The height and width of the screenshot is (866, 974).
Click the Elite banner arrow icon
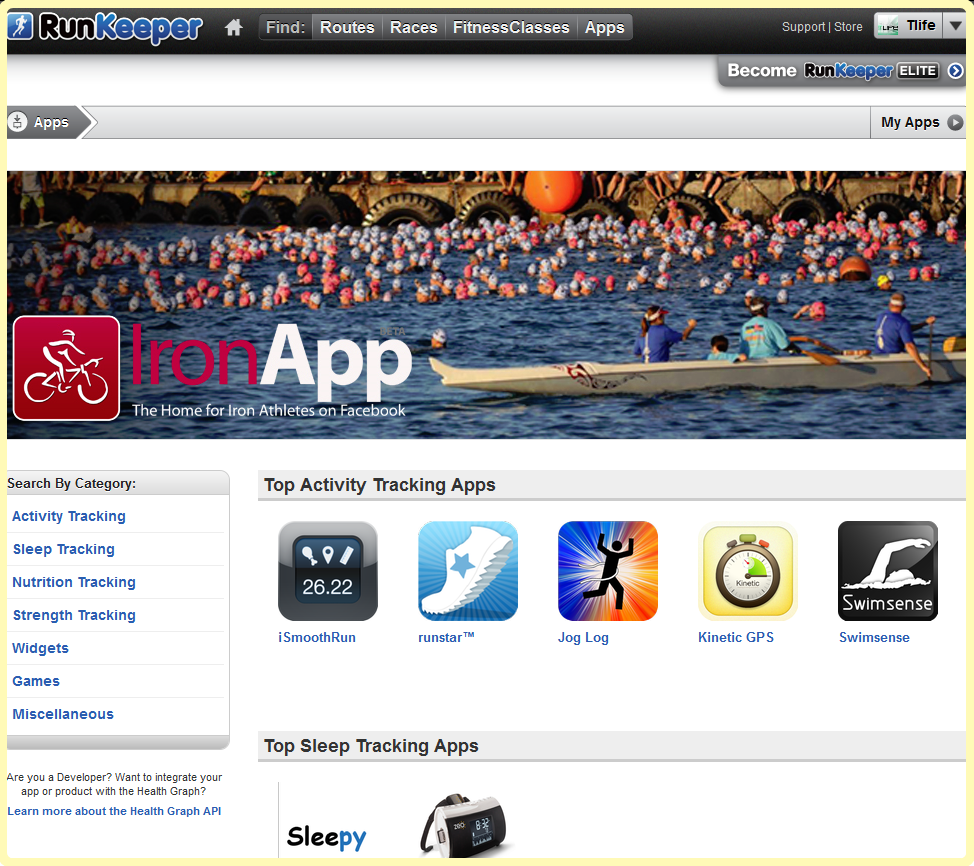click(x=955, y=71)
